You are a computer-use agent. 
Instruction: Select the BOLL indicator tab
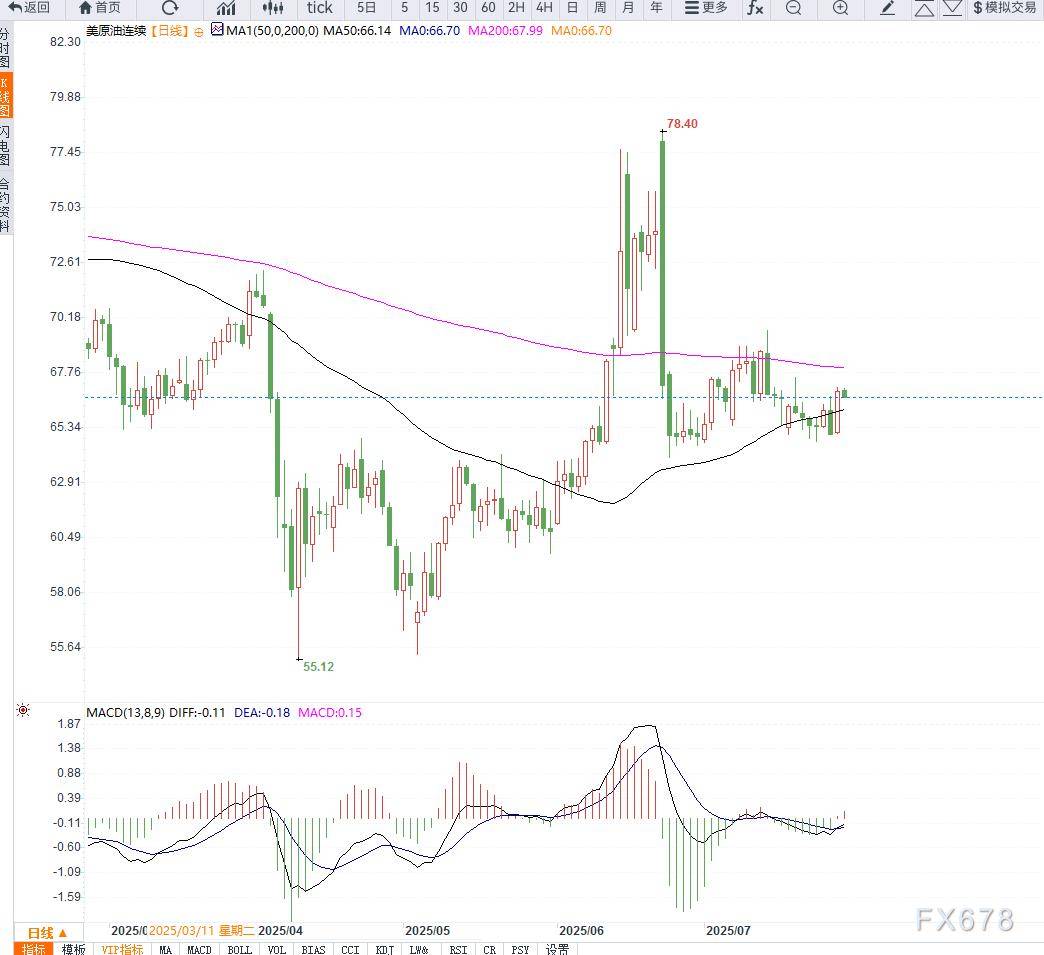click(x=239, y=948)
